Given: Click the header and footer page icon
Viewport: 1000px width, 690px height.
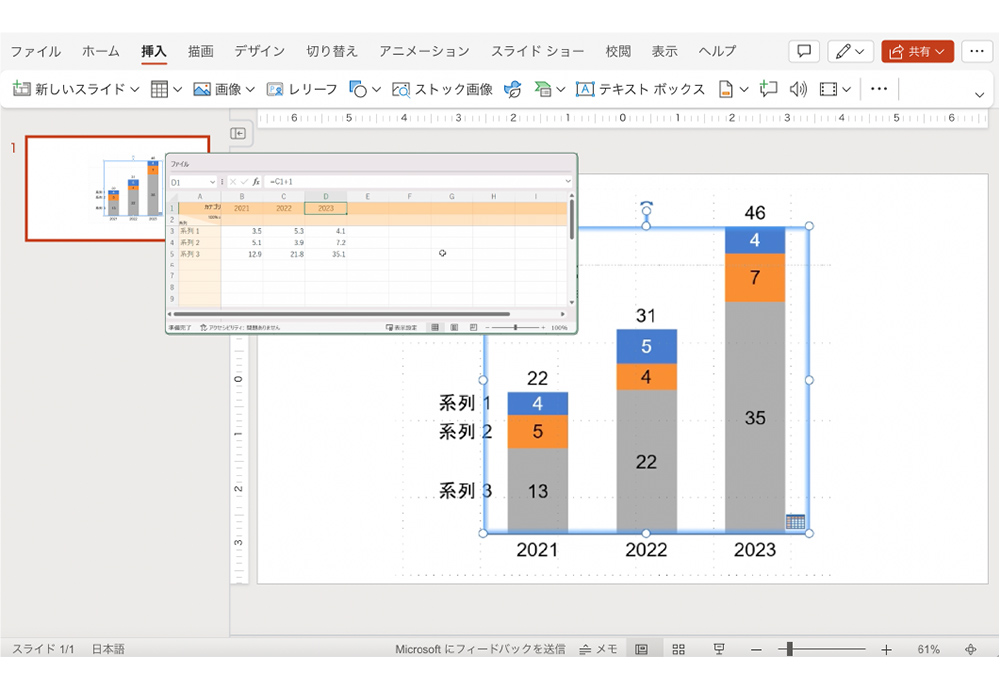Looking at the screenshot, I should (725, 89).
